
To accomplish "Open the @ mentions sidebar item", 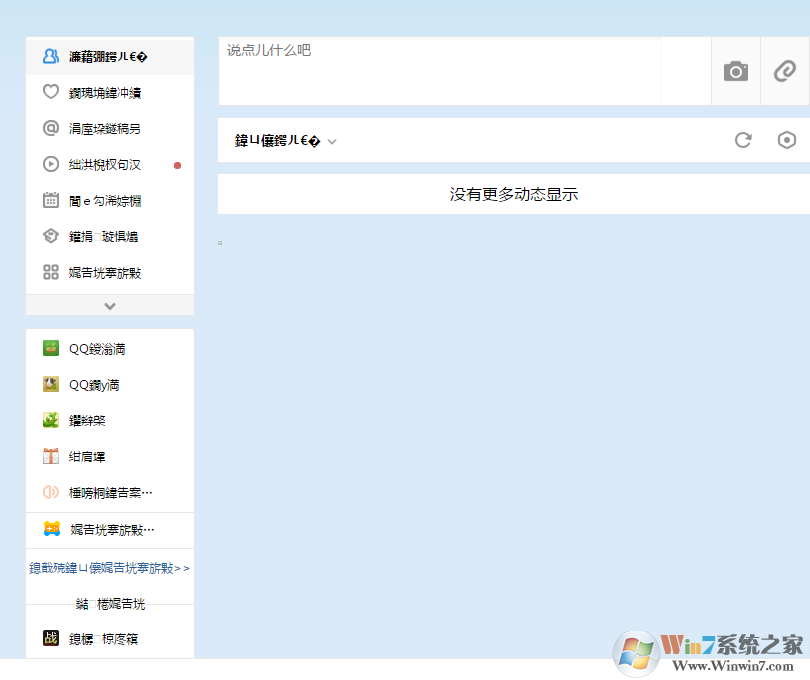I will point(105,128).
